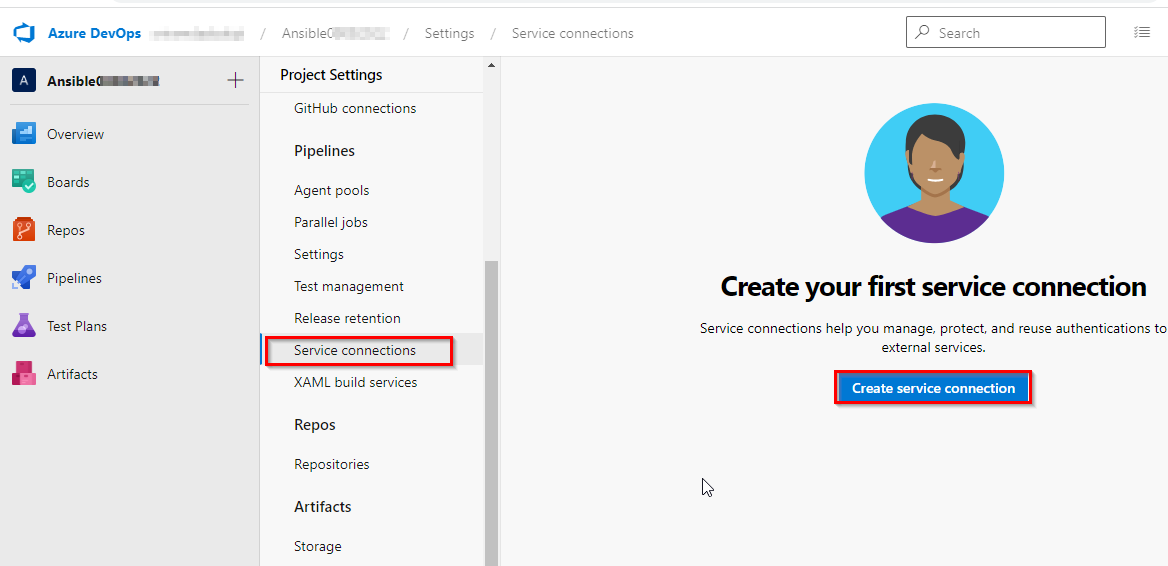Viewport: 1168px width, 566px height.
Task: Click the project avatar letter A
Action: [24, 80]
